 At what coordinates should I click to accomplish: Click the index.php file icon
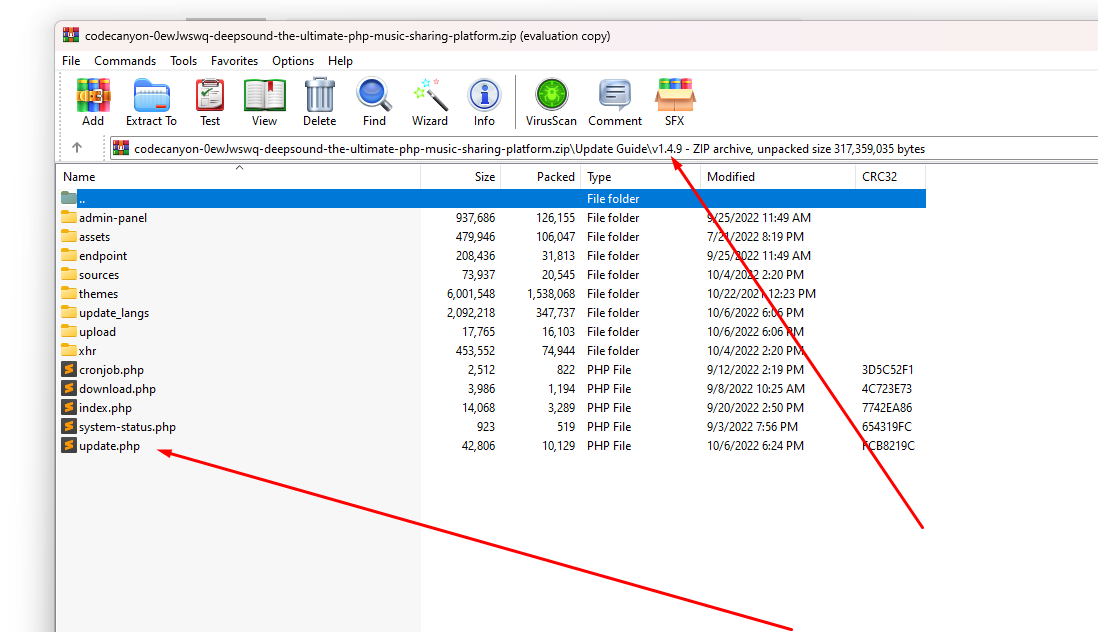point(69,407)
